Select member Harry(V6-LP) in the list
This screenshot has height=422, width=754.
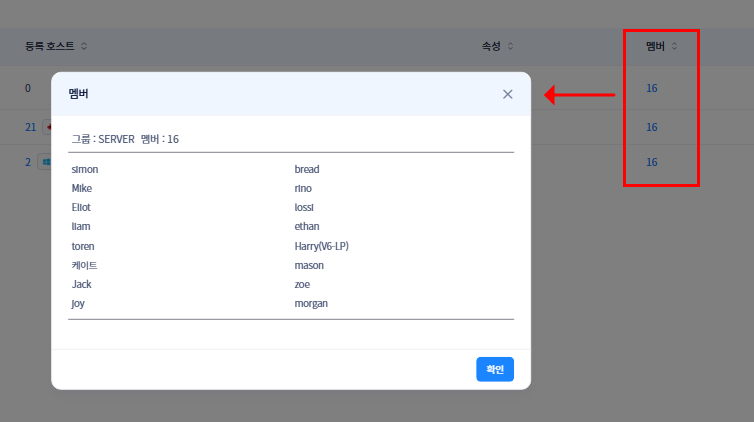coord(321,246)
